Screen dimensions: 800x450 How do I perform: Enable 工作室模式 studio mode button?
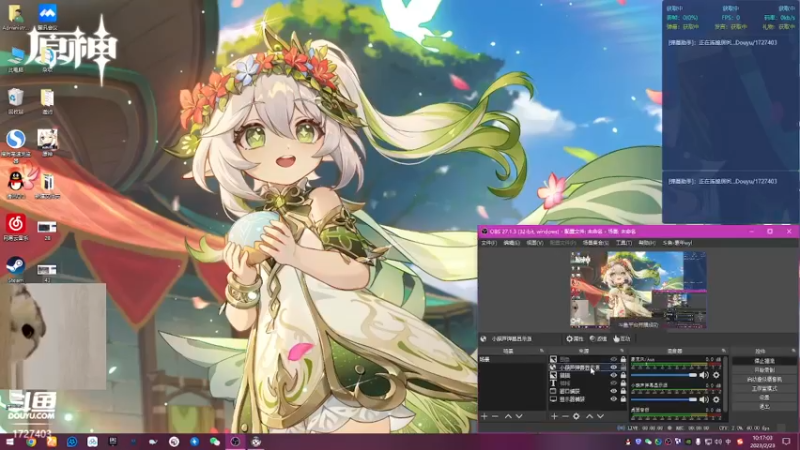[x=764, y=388]
